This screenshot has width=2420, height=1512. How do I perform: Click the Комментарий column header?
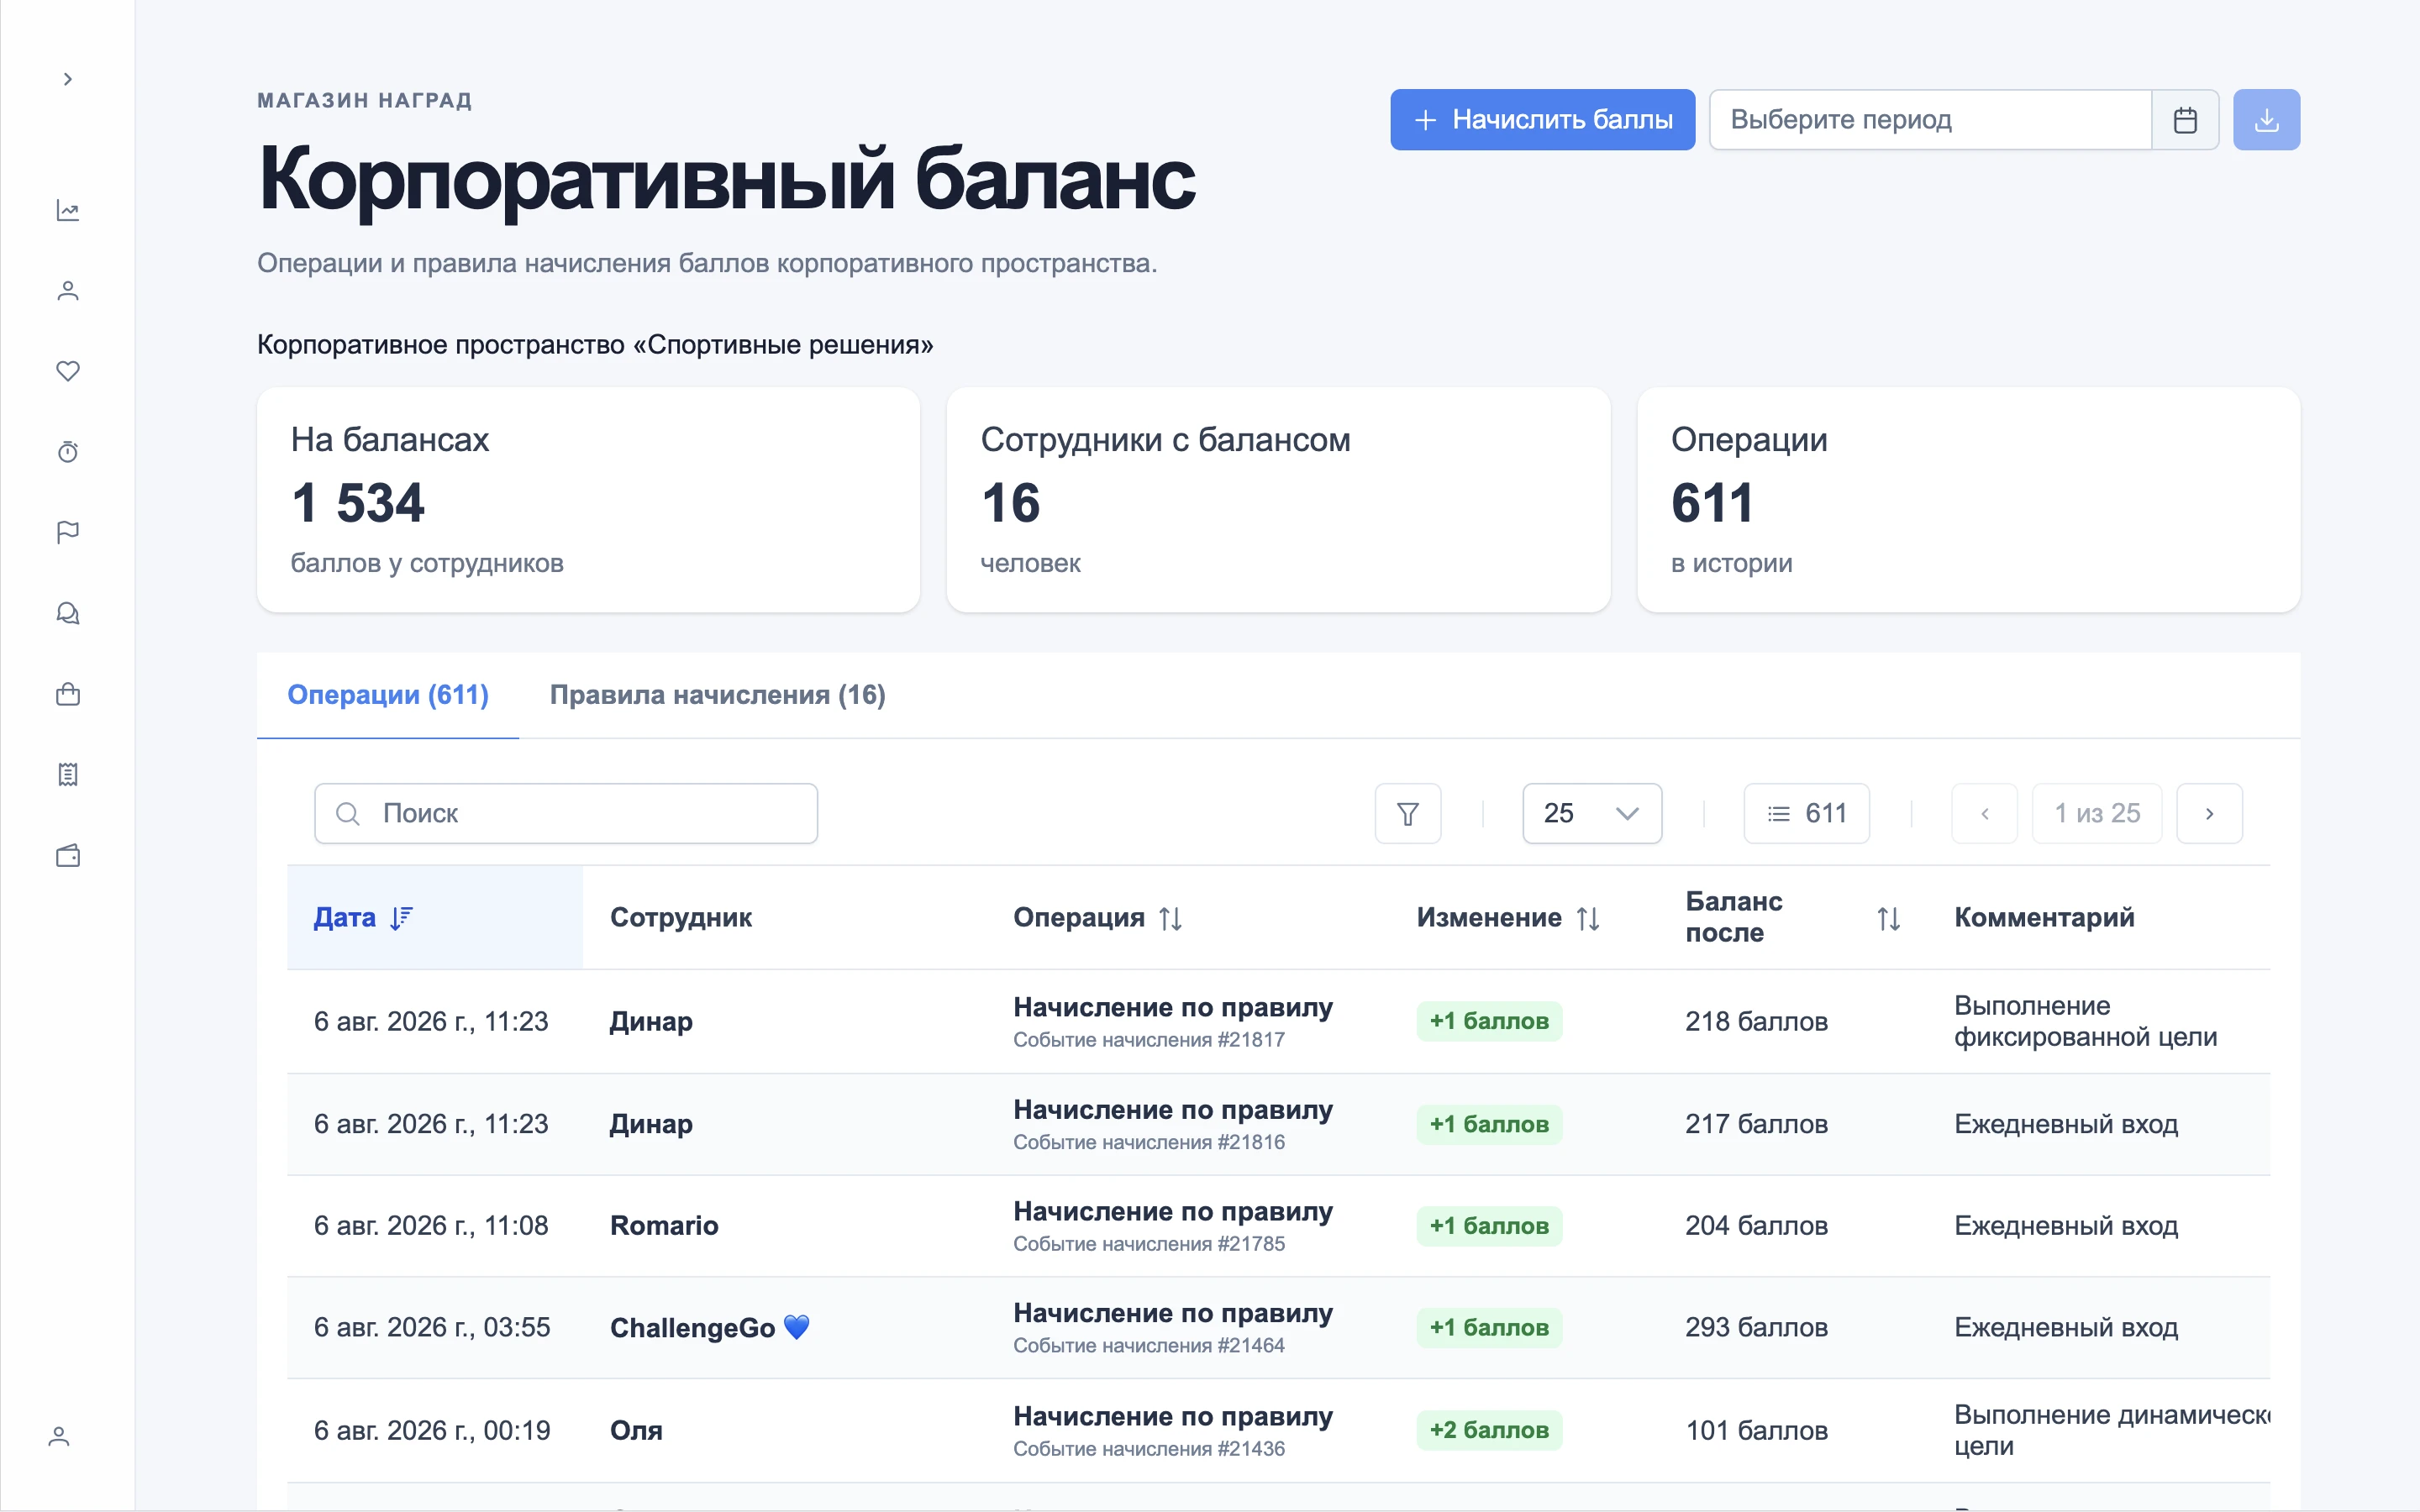tap(2044, 917)
